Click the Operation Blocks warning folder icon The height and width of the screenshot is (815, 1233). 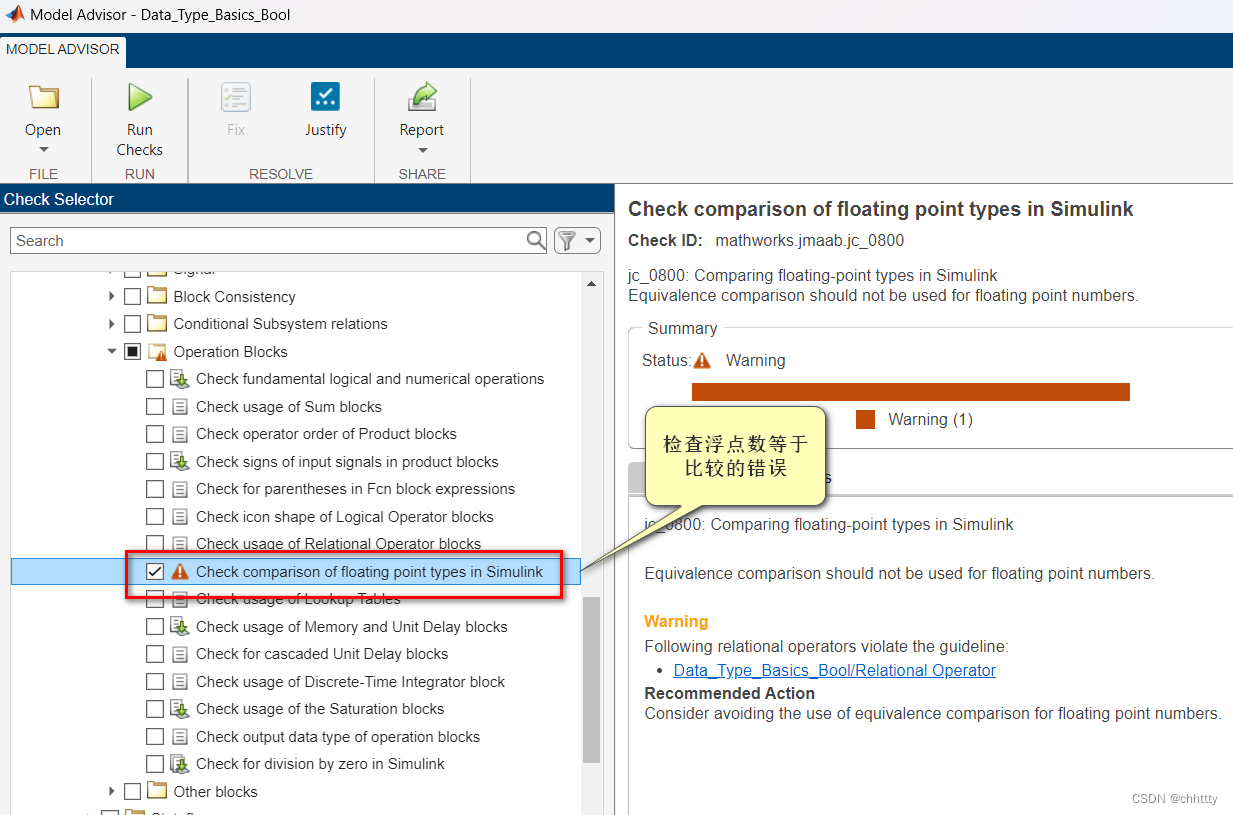click(x=157, y=351)
